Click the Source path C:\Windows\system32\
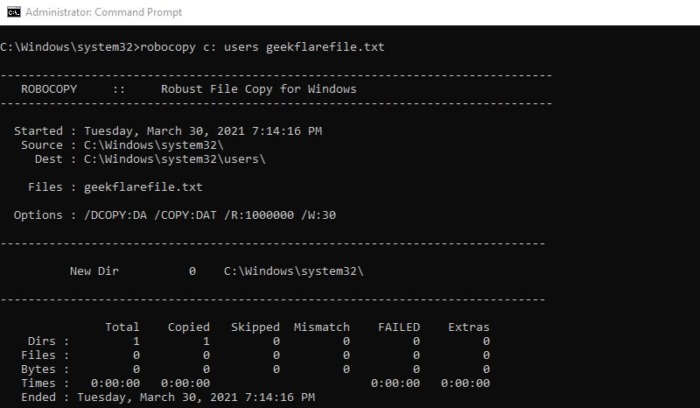This screenshot has height=408, width=700. click(160, 145)
